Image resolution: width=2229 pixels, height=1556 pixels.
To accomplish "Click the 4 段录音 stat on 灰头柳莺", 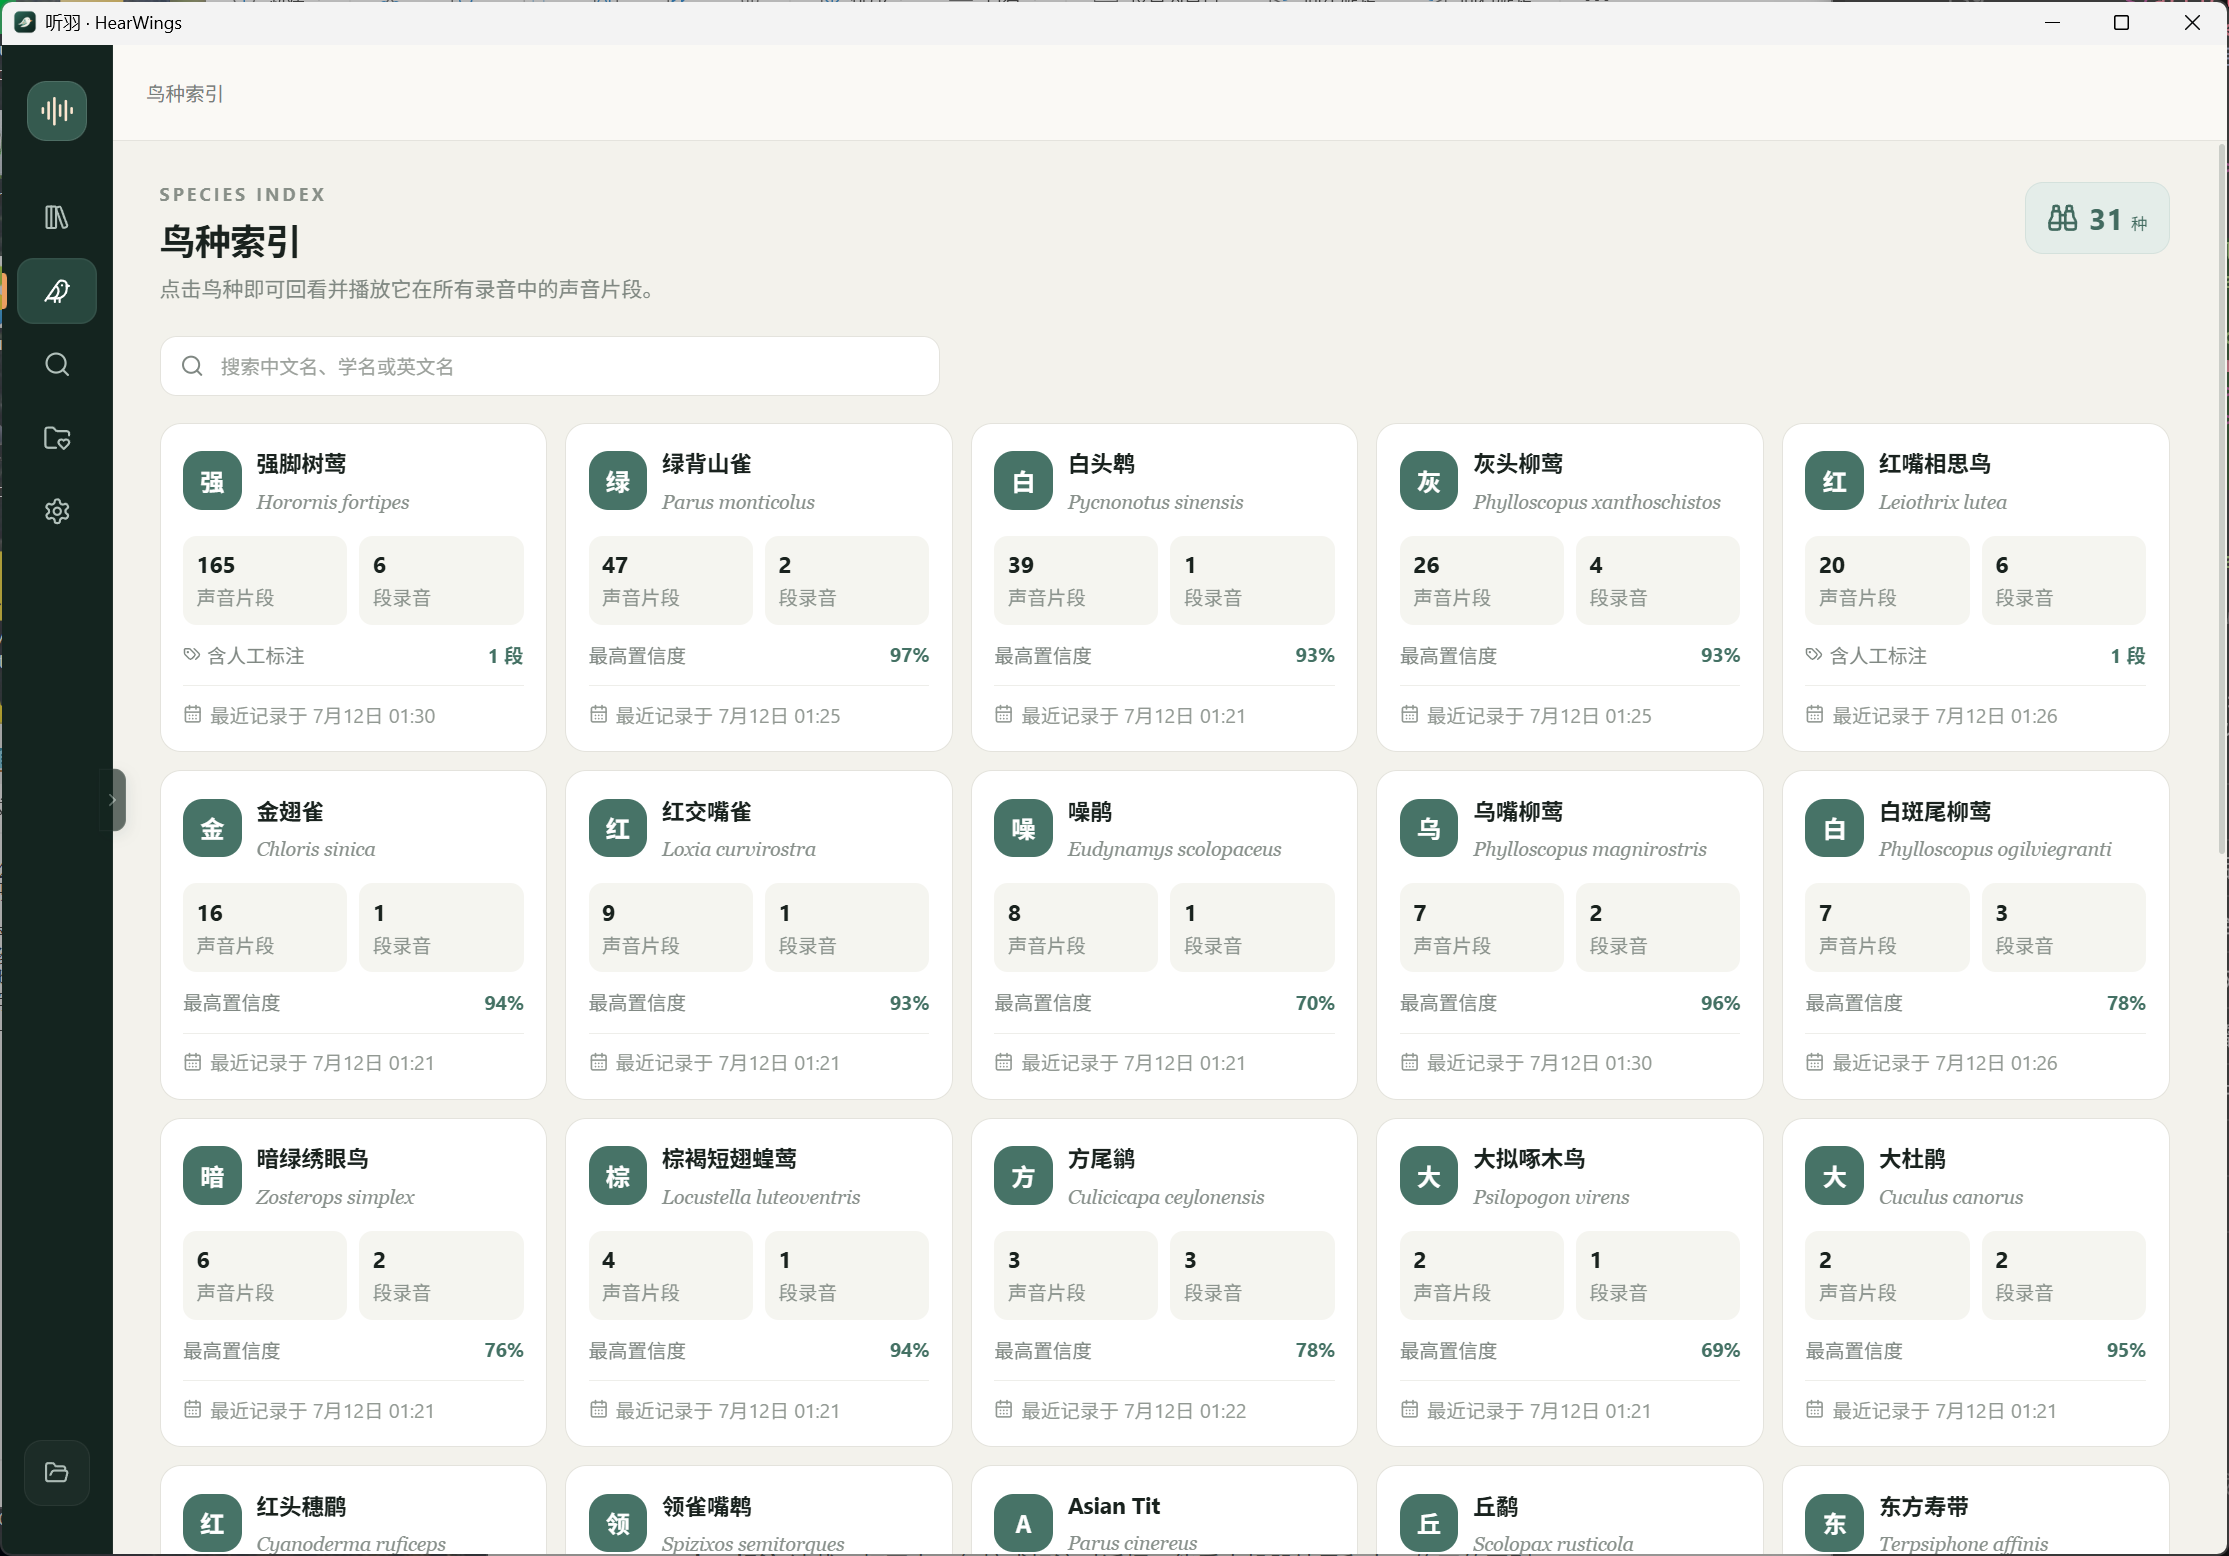I will pos(1658,580).
